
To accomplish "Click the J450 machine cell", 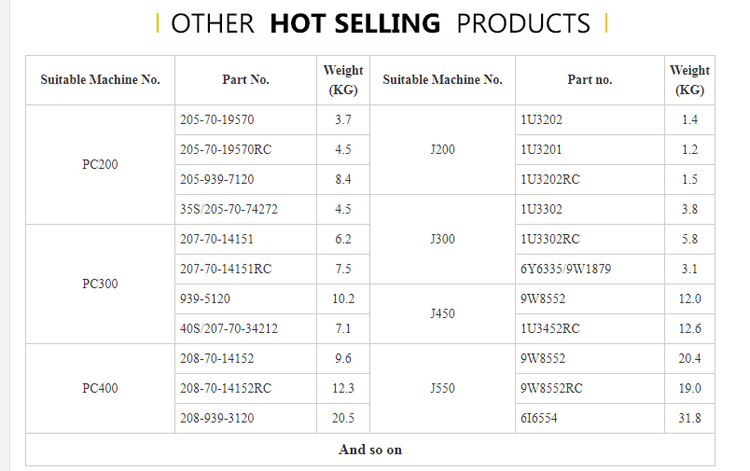I will click(x=442, y=314).
